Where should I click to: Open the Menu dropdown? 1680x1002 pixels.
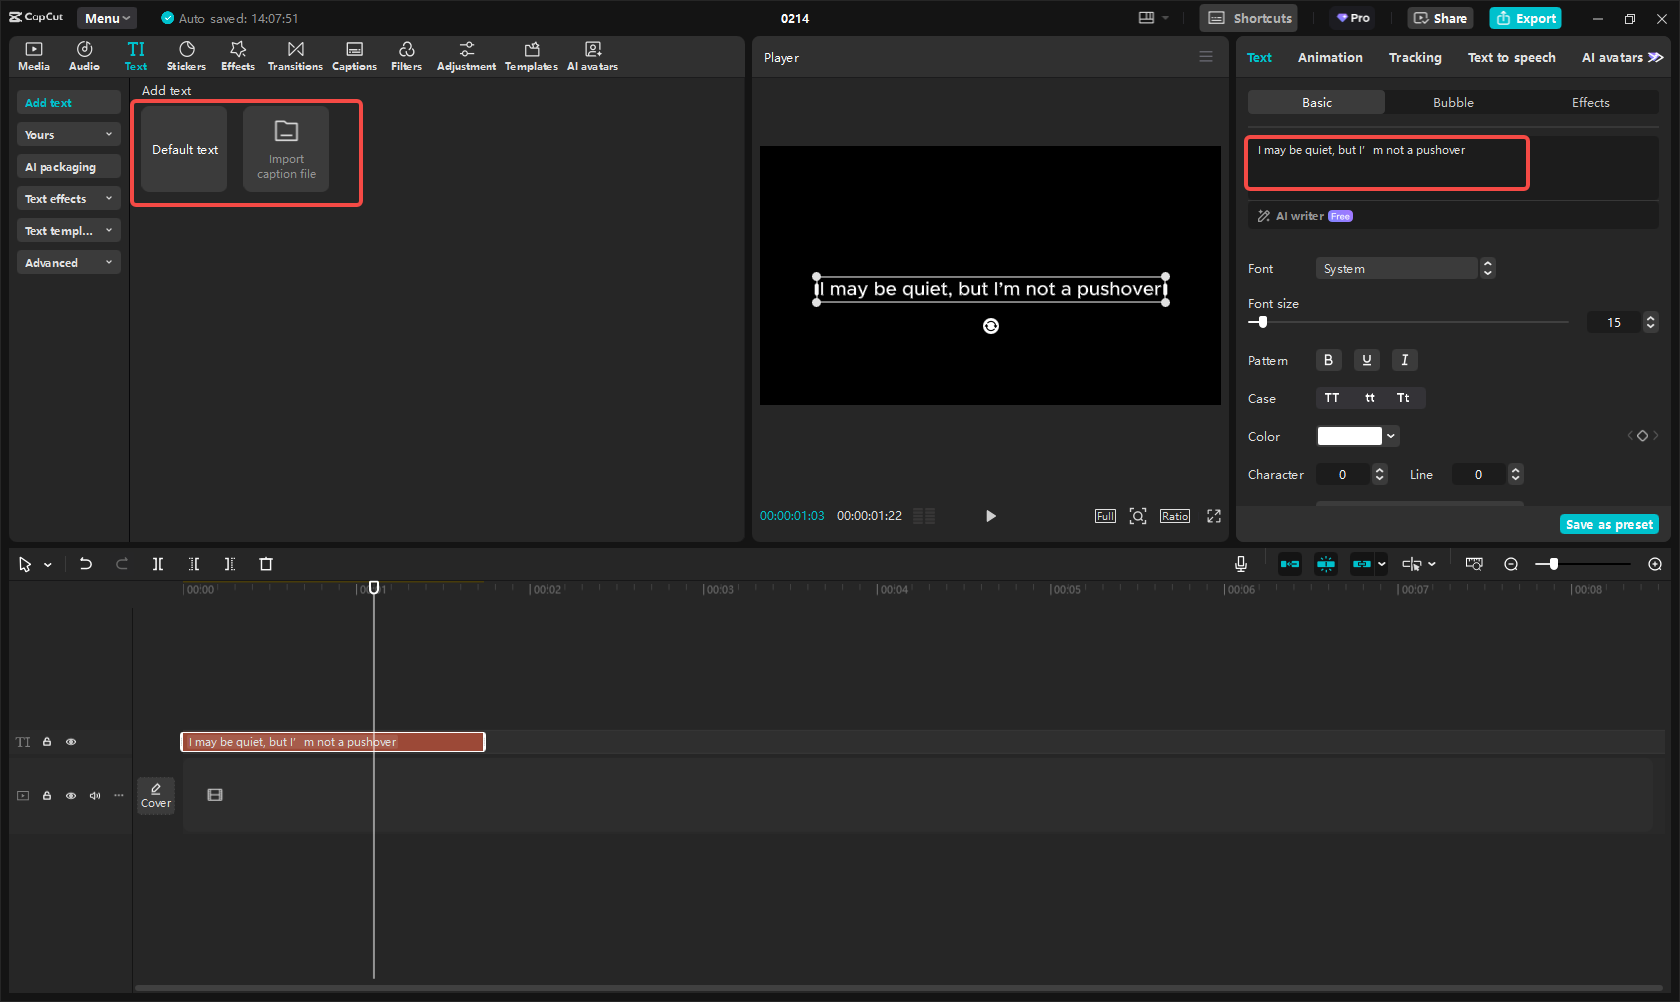click(x=107, y=18)
